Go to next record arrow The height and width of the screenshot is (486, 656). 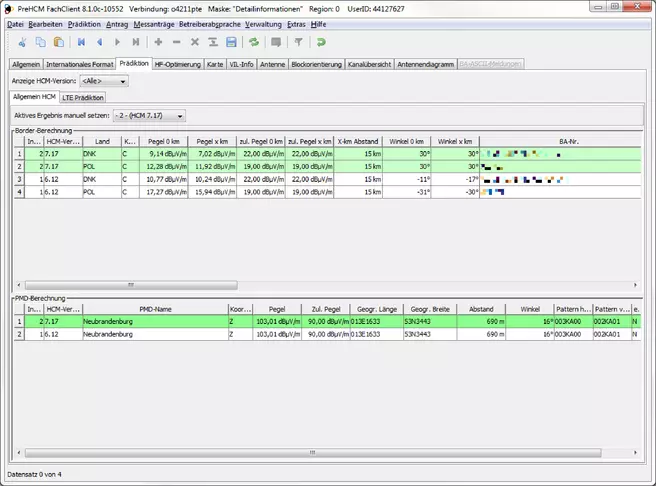pos(118,42)
